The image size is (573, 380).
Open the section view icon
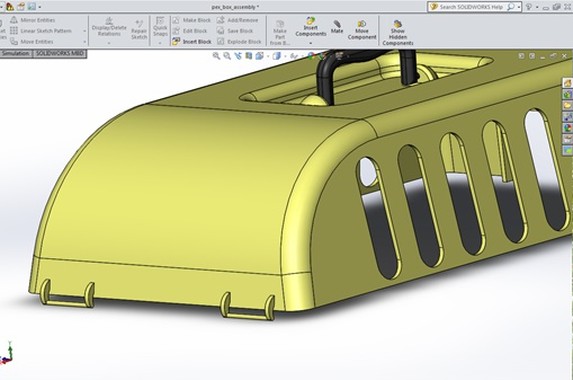[249, 56]
